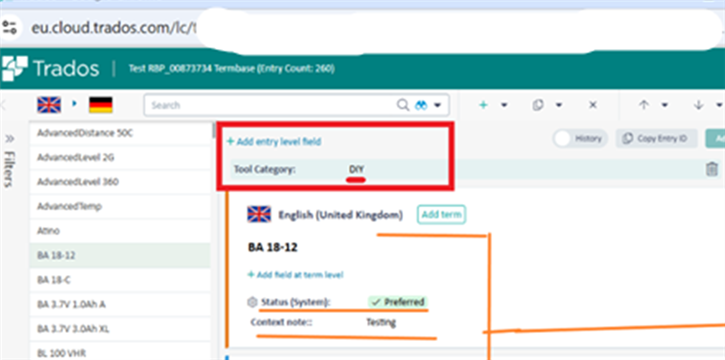Select AdvancedLevel 360 in term list

(x=120, y=182)
